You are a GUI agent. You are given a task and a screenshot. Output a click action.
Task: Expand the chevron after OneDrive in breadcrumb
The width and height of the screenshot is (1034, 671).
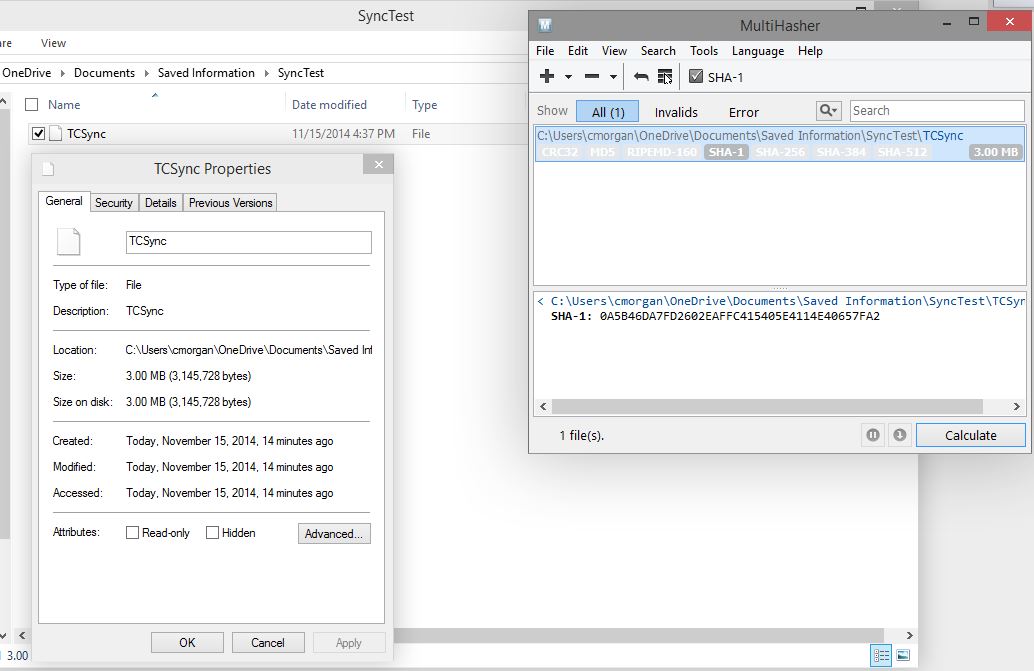click(63, 73)
